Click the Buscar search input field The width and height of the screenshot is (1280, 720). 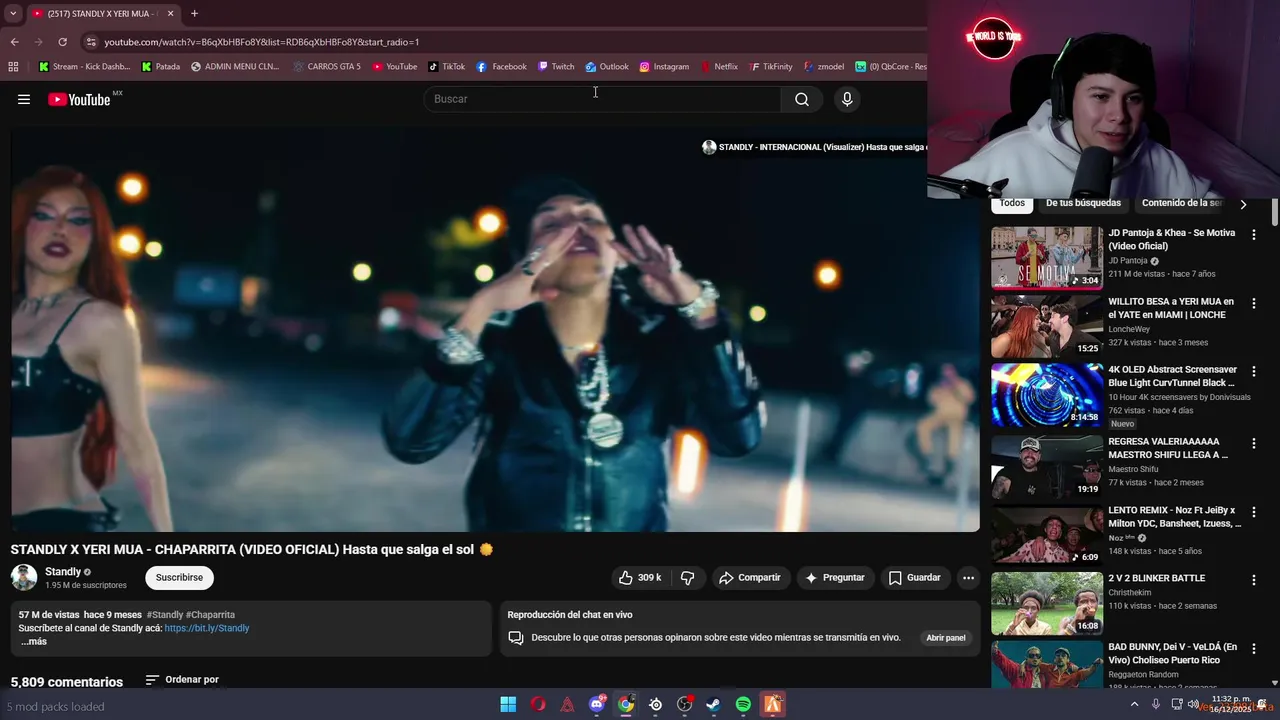[603, 99]
